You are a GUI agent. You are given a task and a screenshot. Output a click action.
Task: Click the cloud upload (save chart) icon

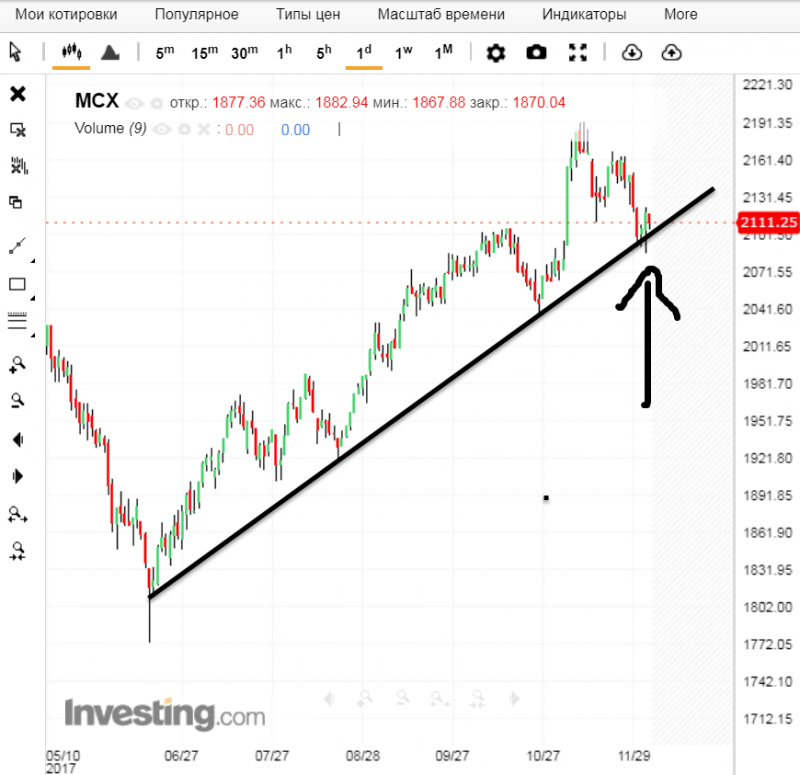click(x=672, y=53)
